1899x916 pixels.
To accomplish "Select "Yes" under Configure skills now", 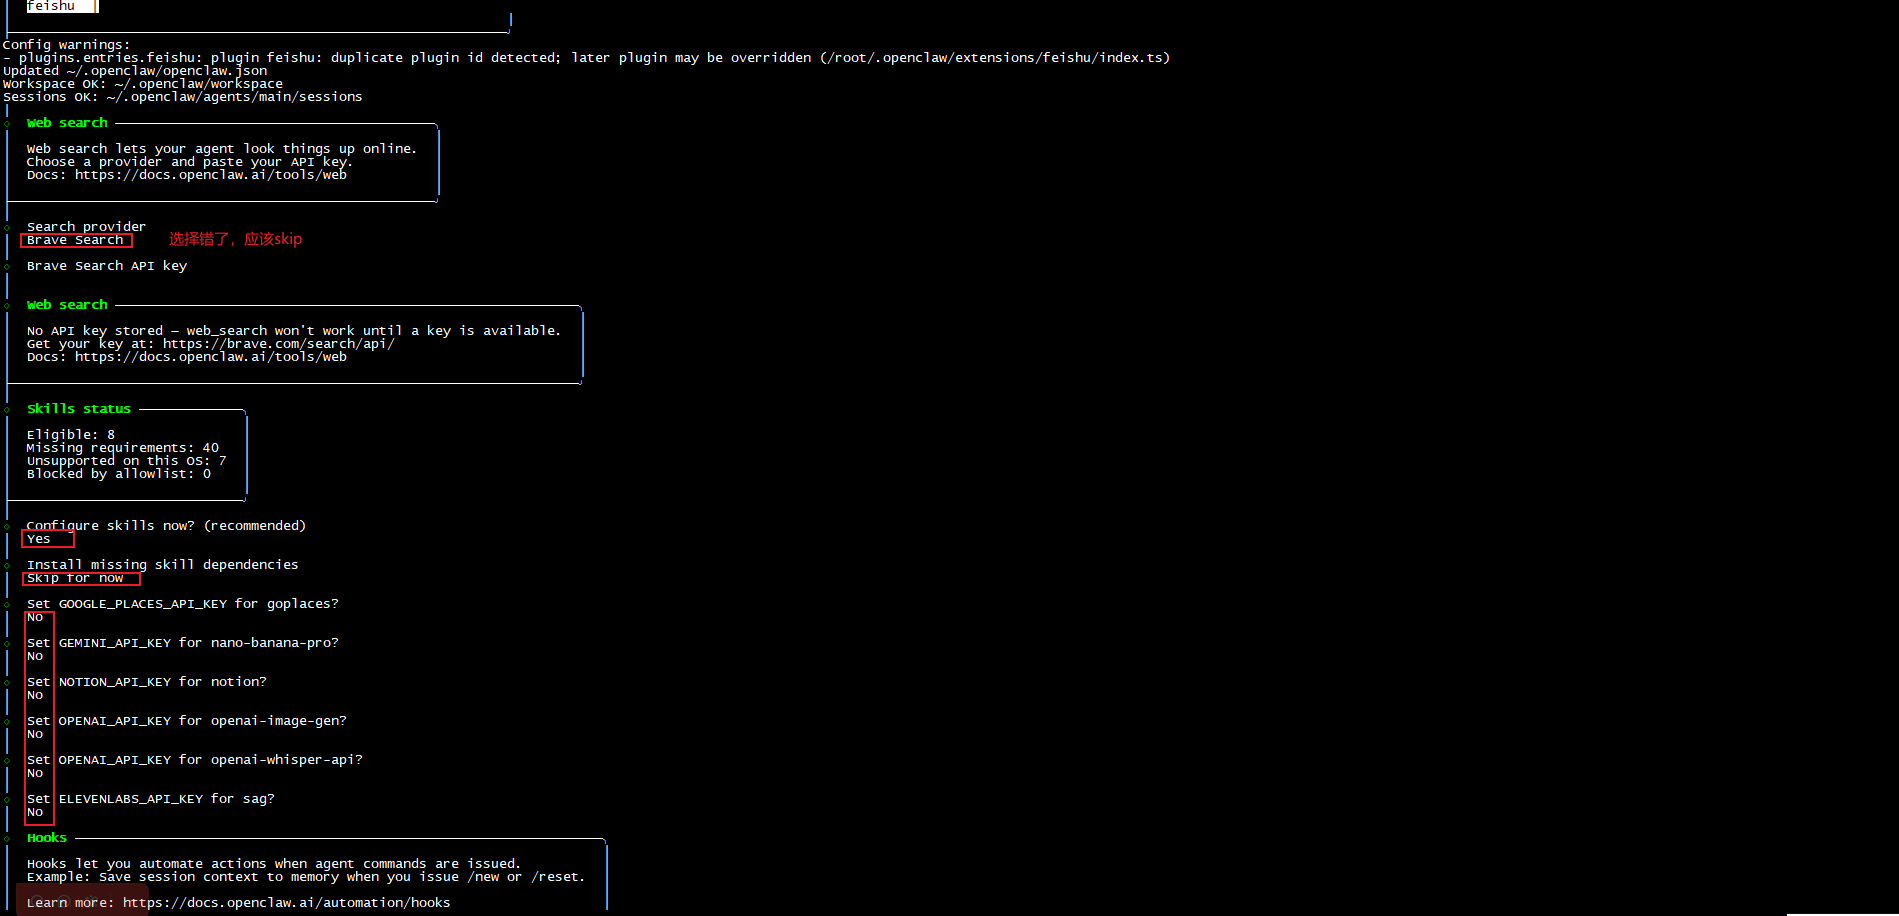I will [x=39, y=539].
